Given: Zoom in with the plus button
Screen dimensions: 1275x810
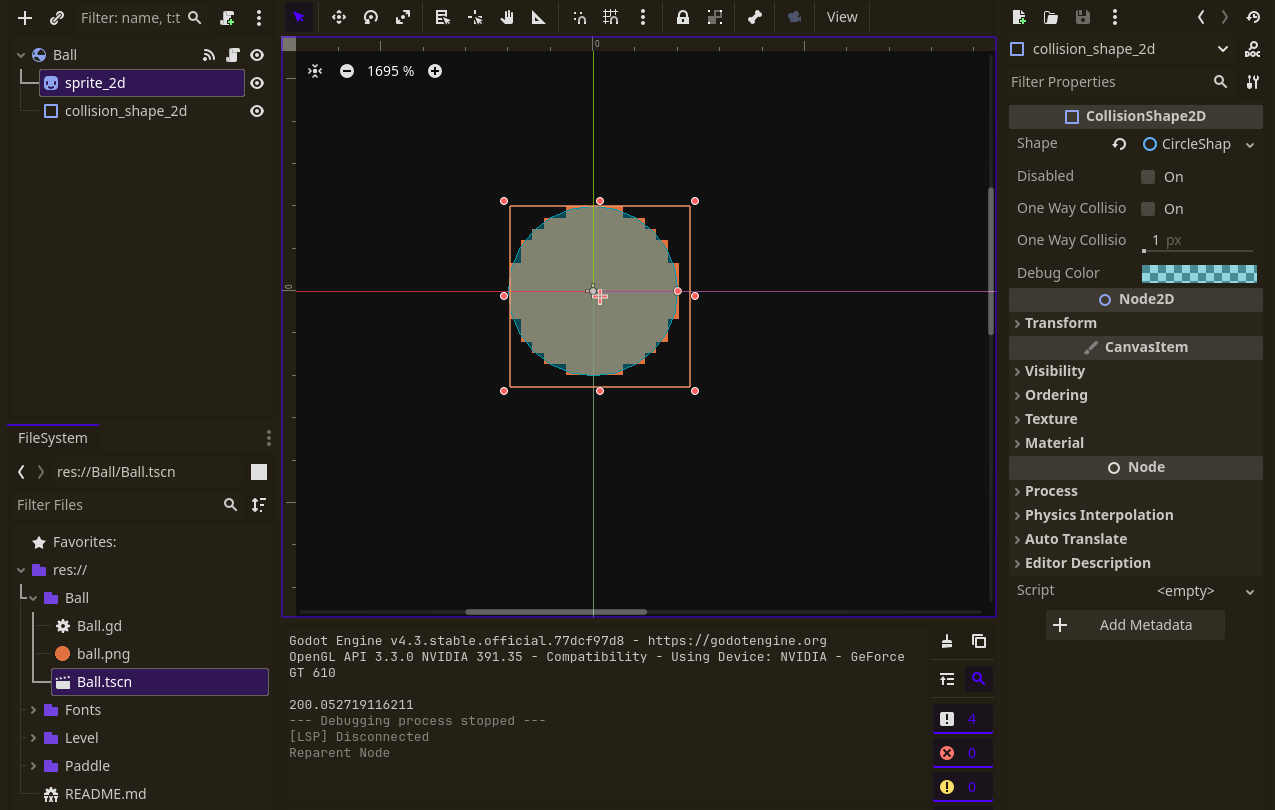Looking at the screenshot, I should [434, 71].
